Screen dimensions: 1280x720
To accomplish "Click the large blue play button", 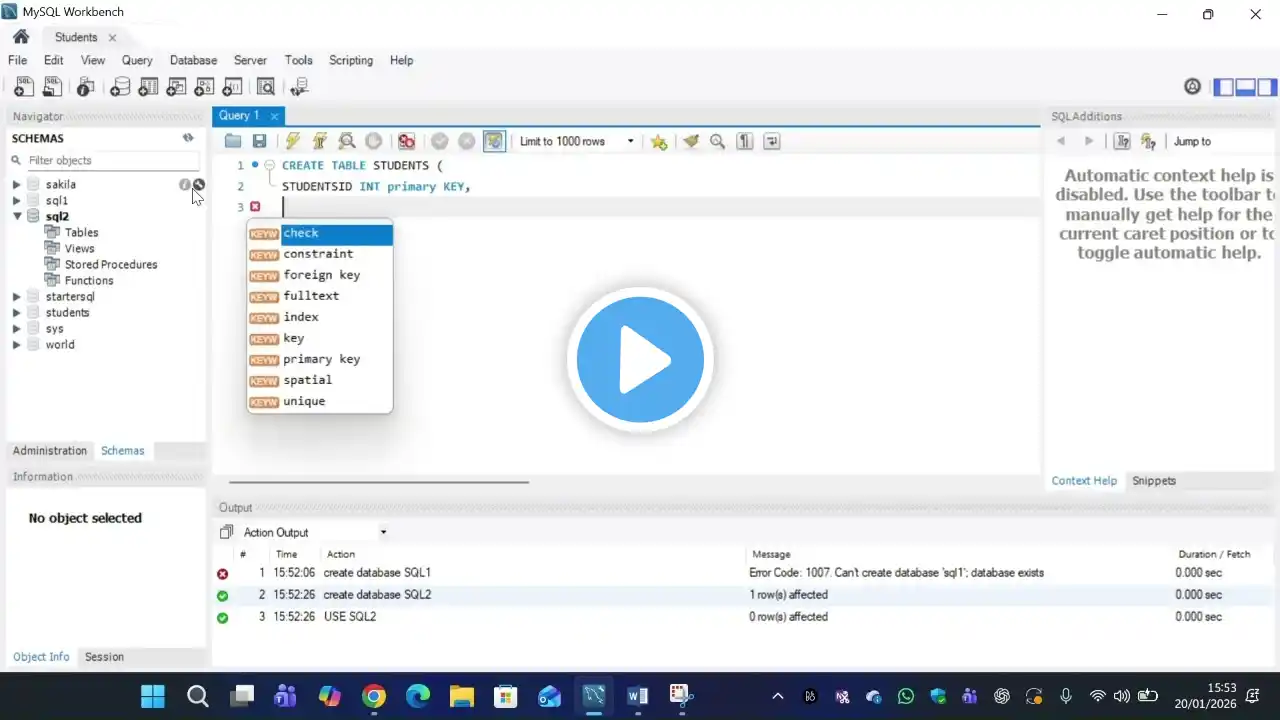I will click(x=640, y=360).
